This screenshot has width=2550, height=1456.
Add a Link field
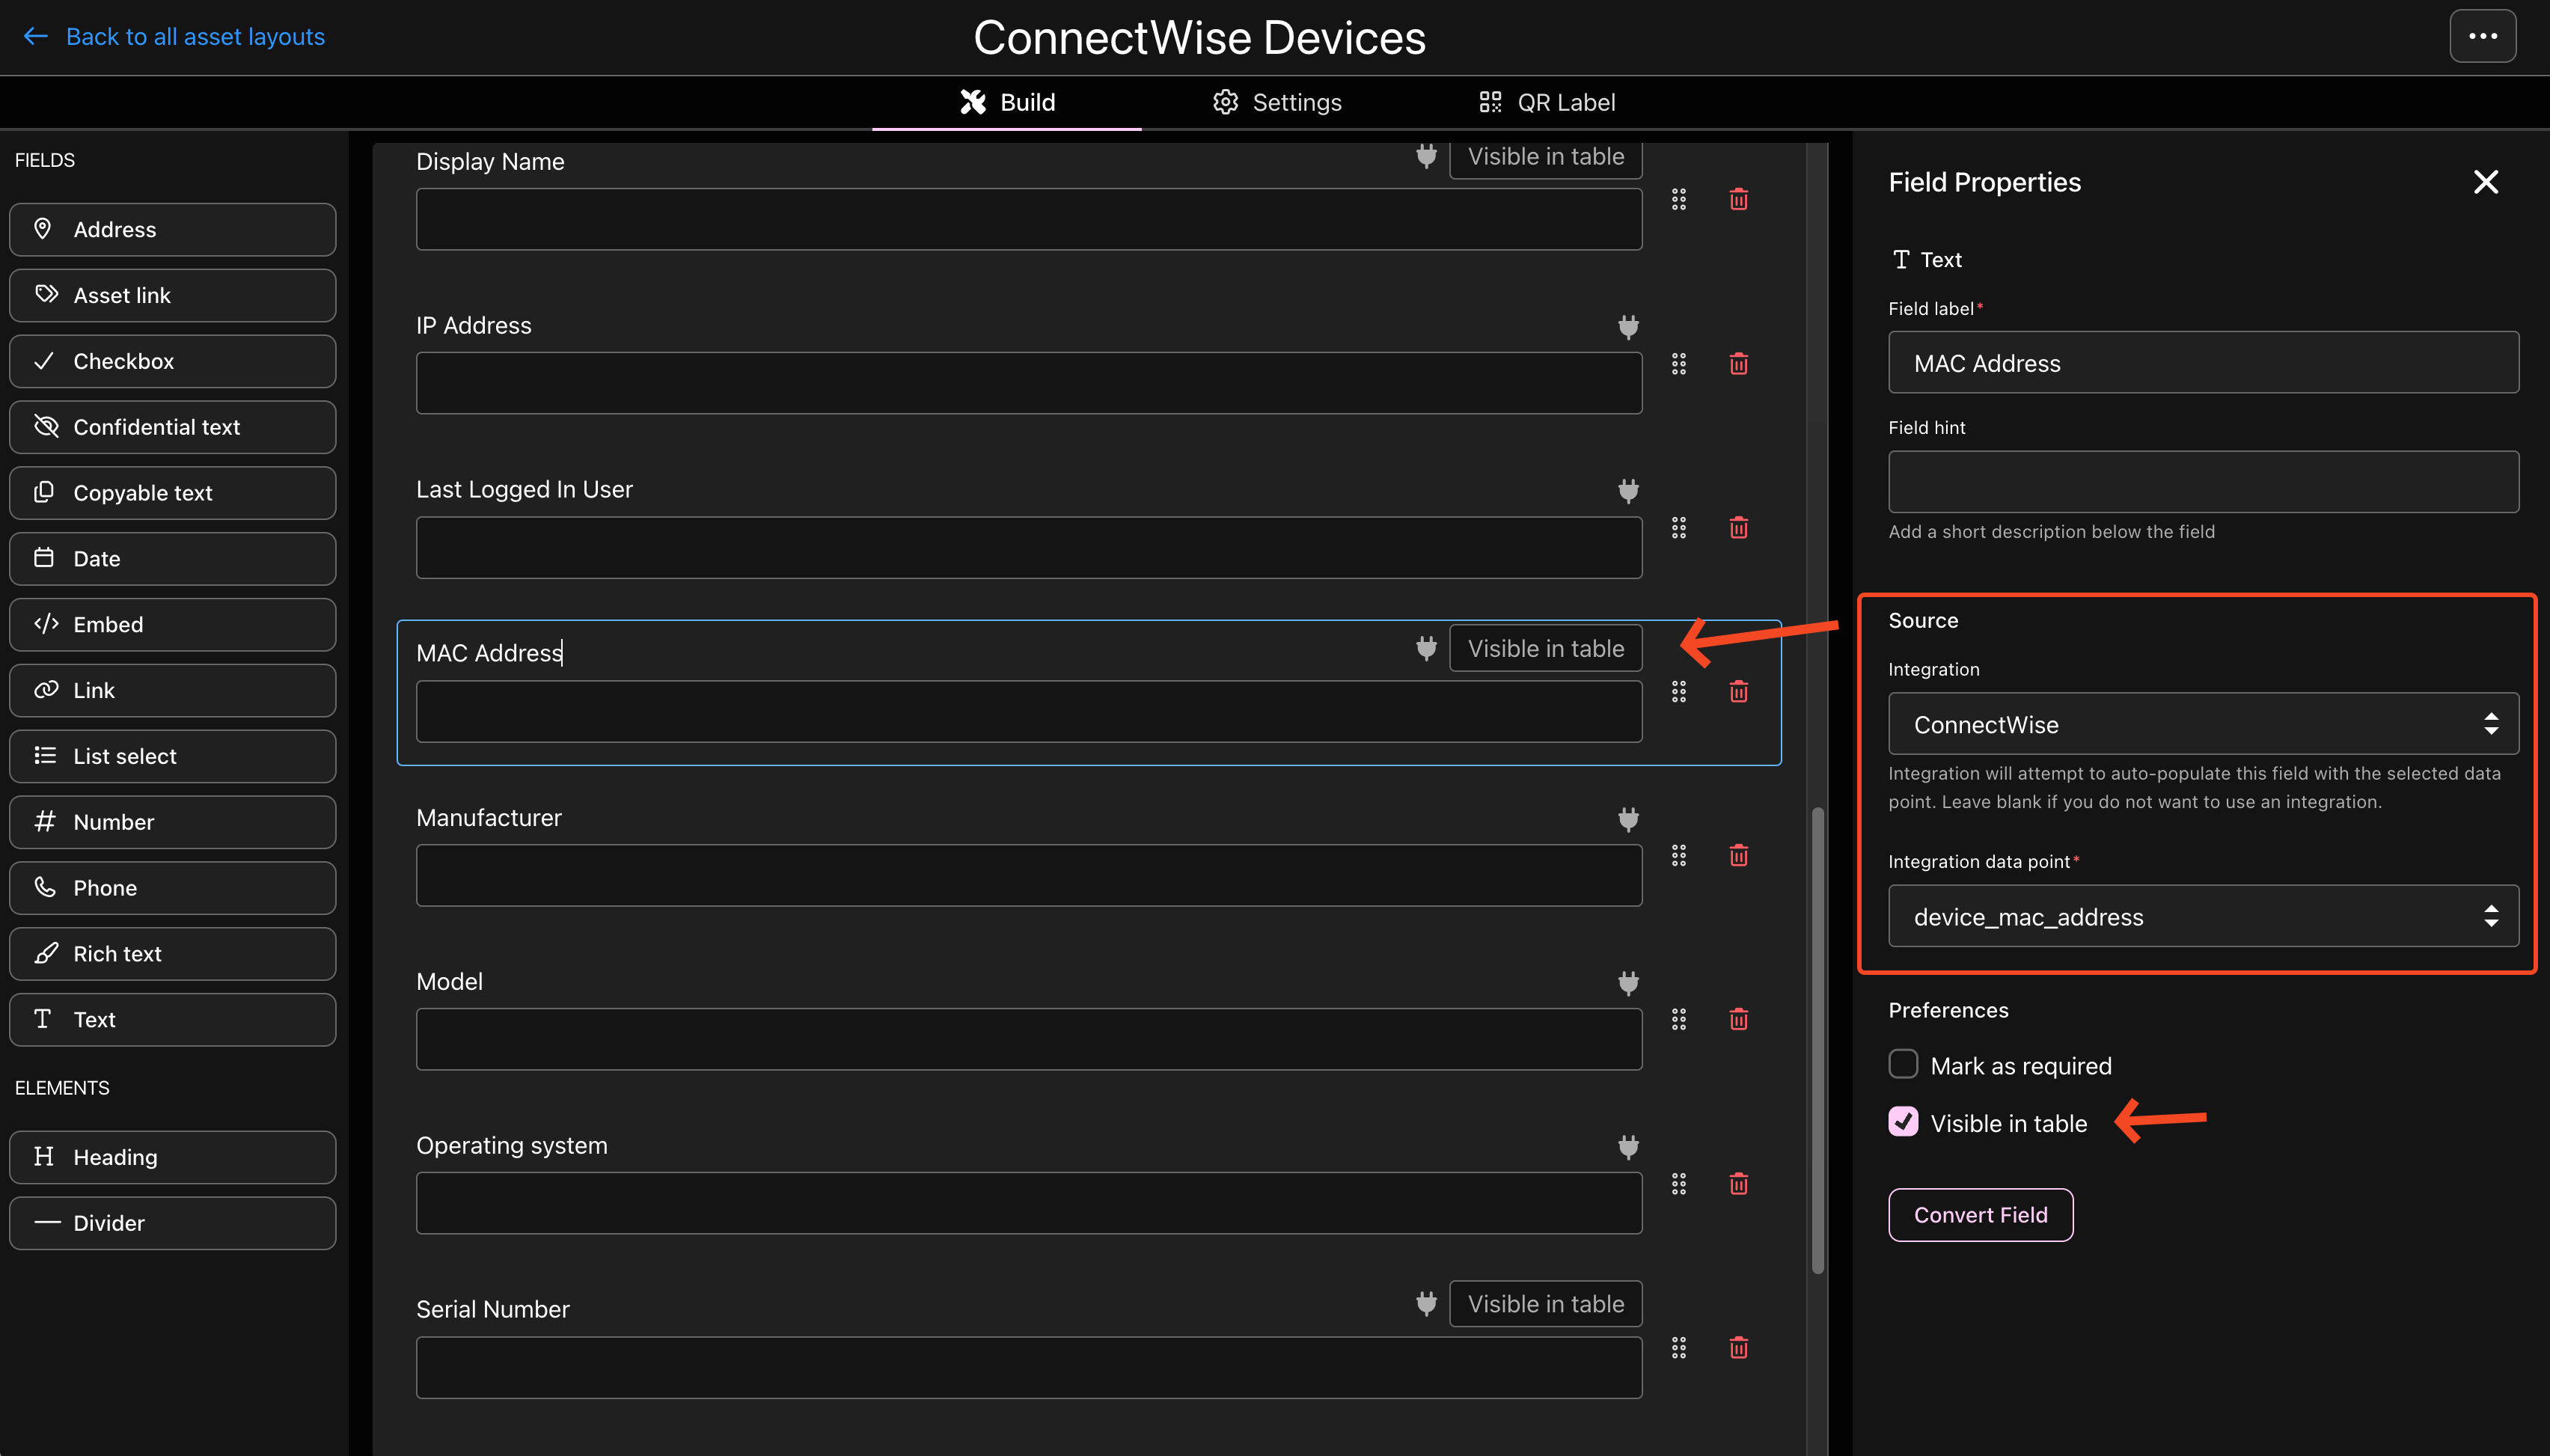173,691
